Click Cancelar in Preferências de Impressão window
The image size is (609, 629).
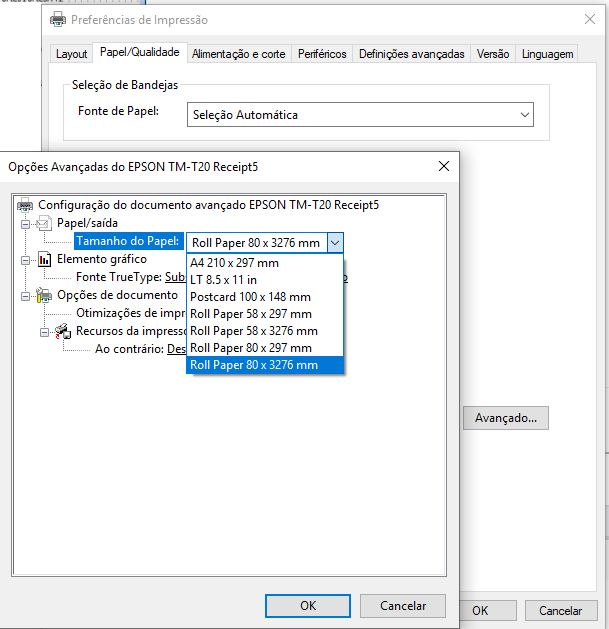coord(561,611)
